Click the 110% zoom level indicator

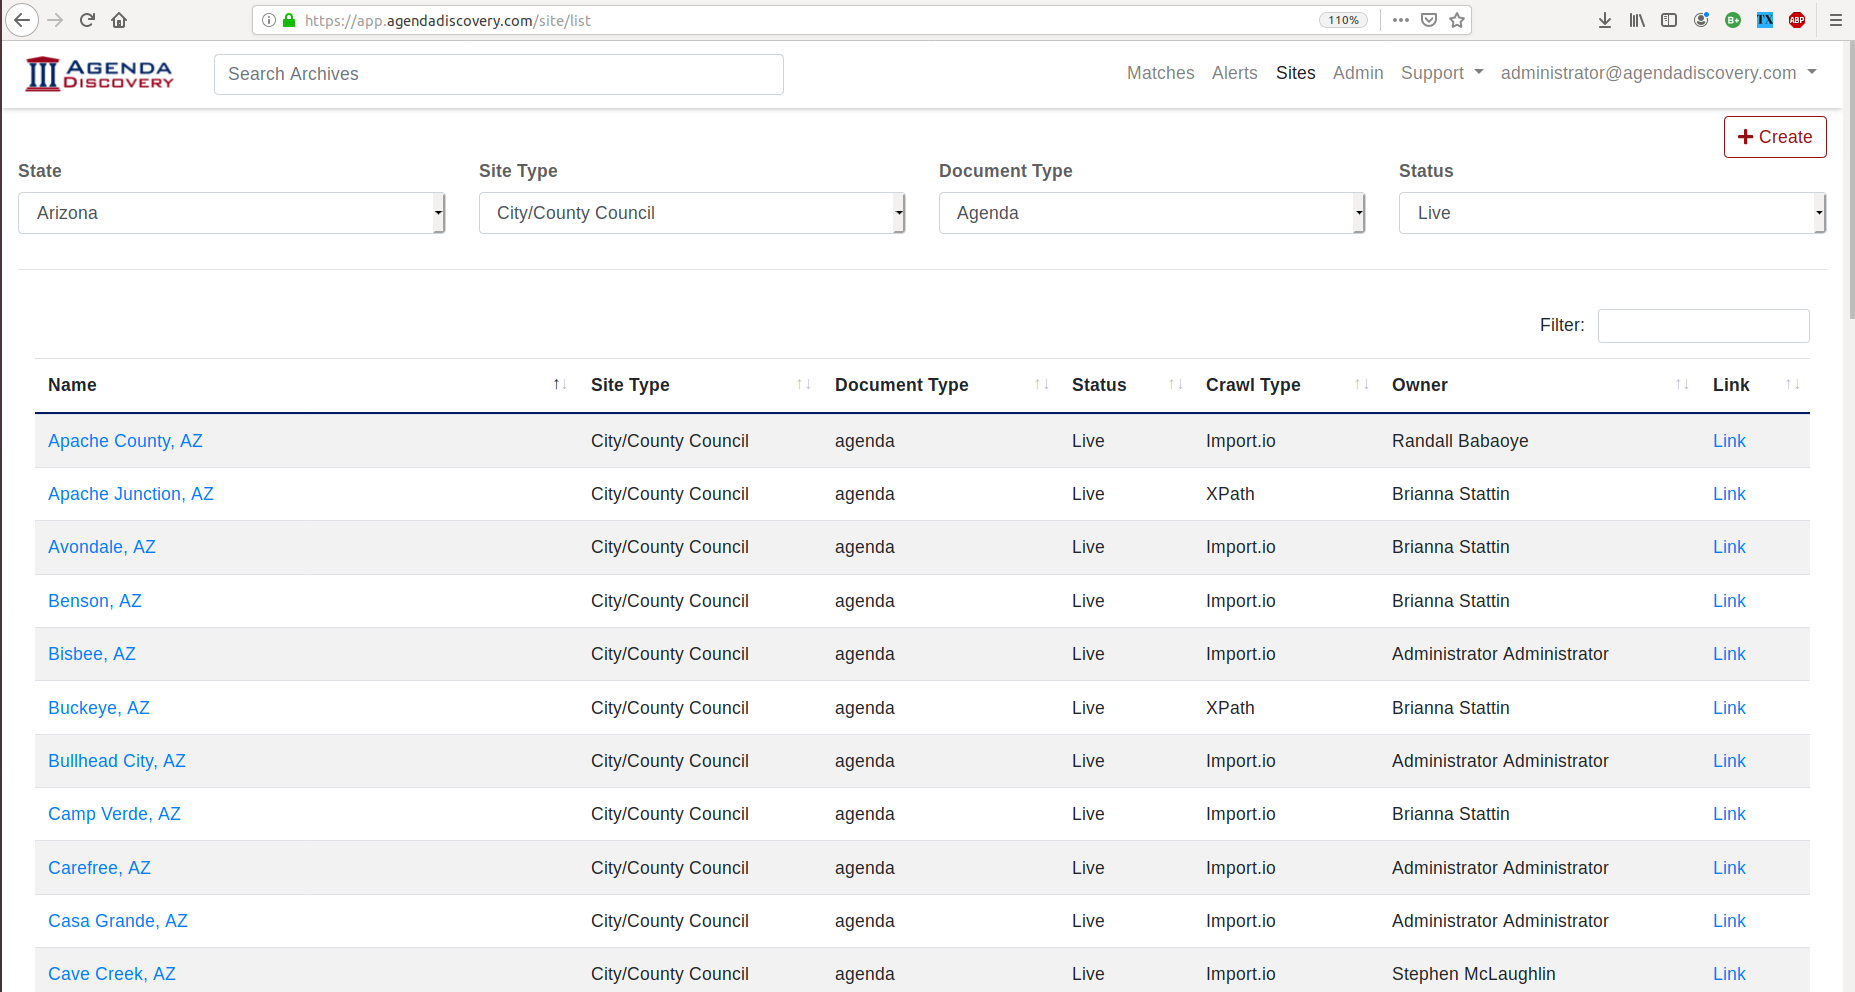point(1343,20)
